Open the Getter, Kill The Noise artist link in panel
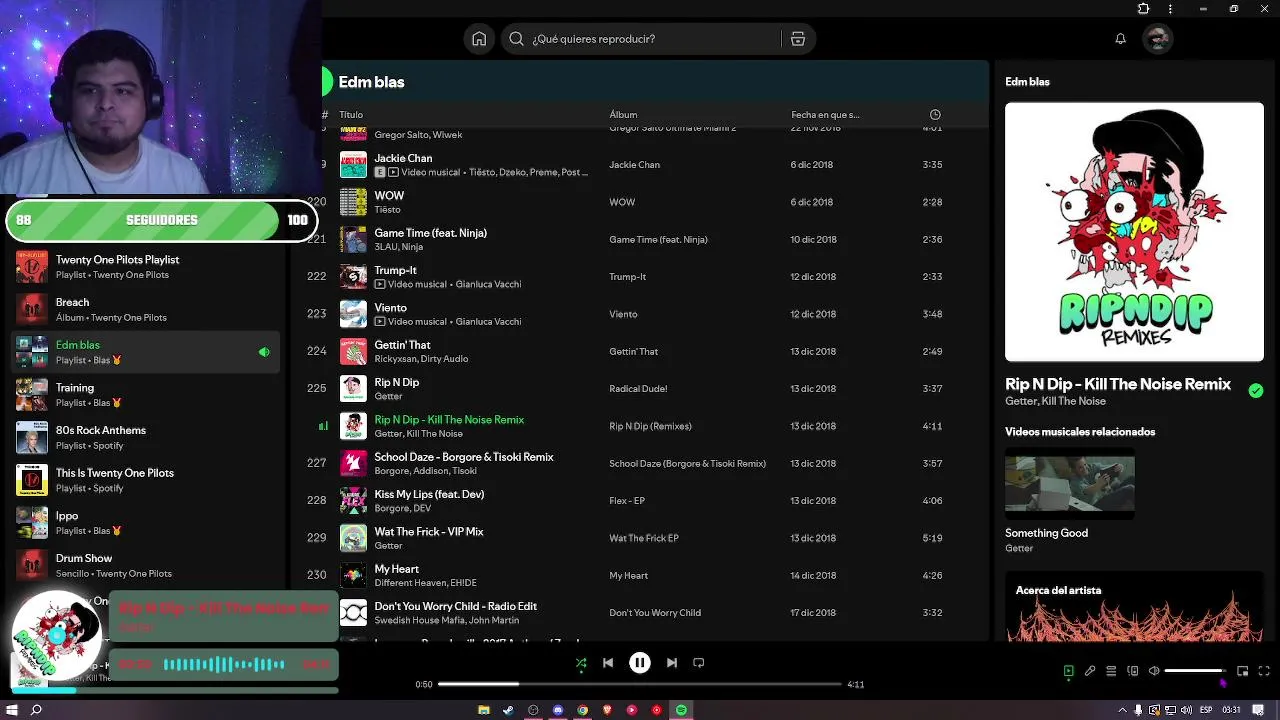 tap(1055, 401)
